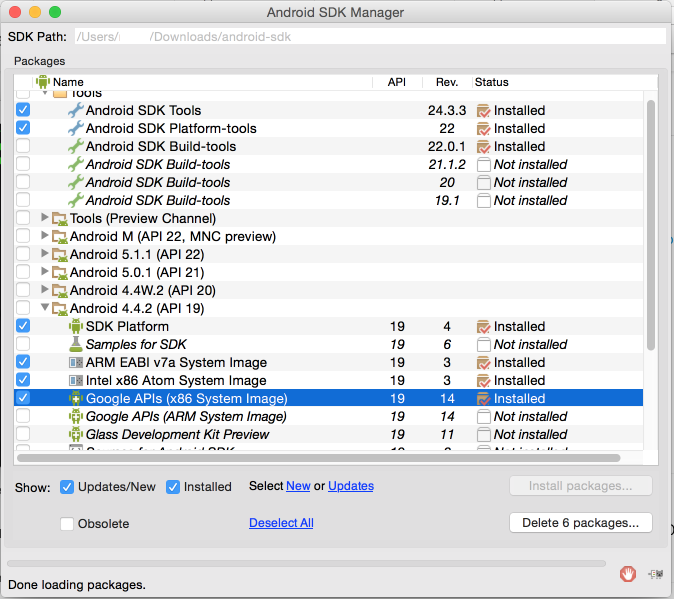Click the flask icon of Samples for SDK
The height and width of the screenshot is (599, 674).
coord(76,344)
